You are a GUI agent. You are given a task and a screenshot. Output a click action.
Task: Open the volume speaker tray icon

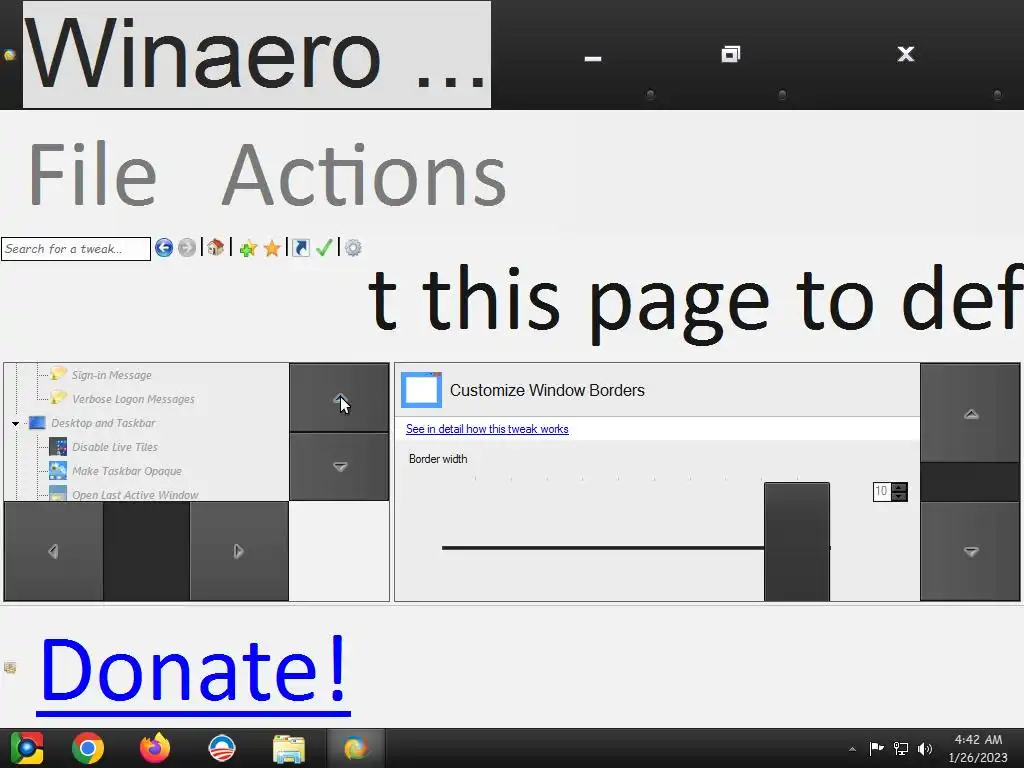point(925,748)
